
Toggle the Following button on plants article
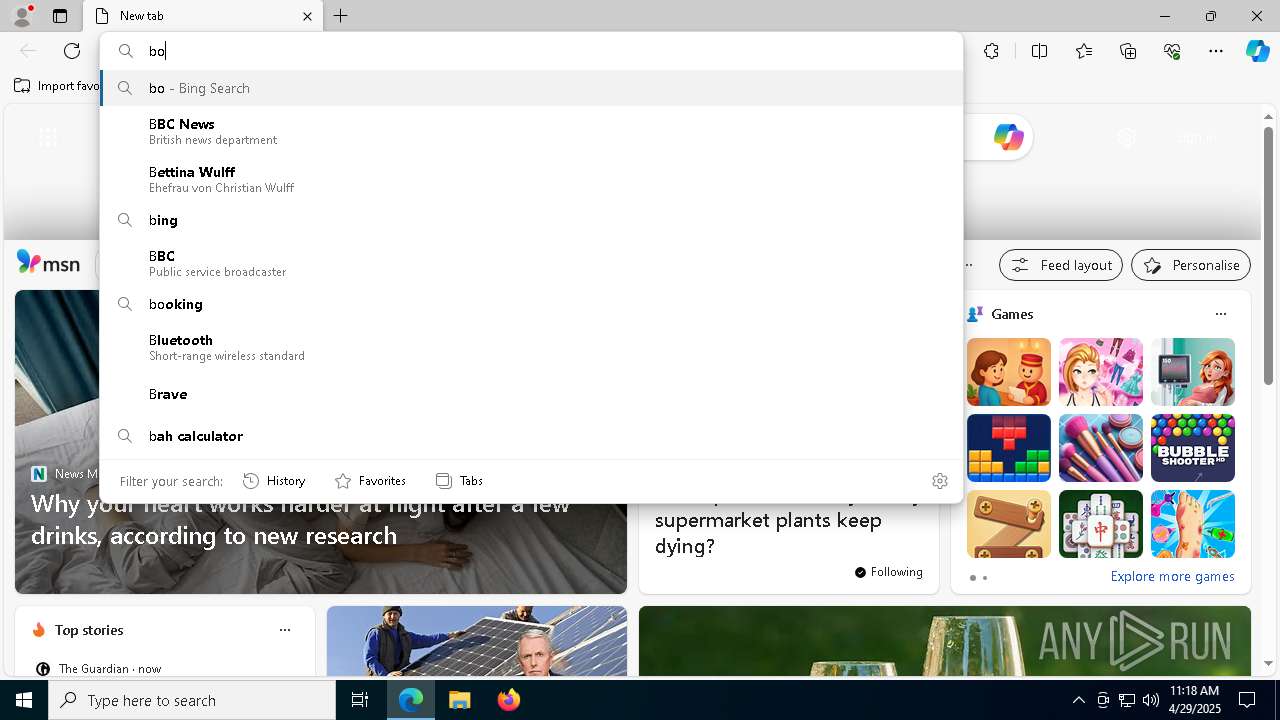[x=889, y=572]
